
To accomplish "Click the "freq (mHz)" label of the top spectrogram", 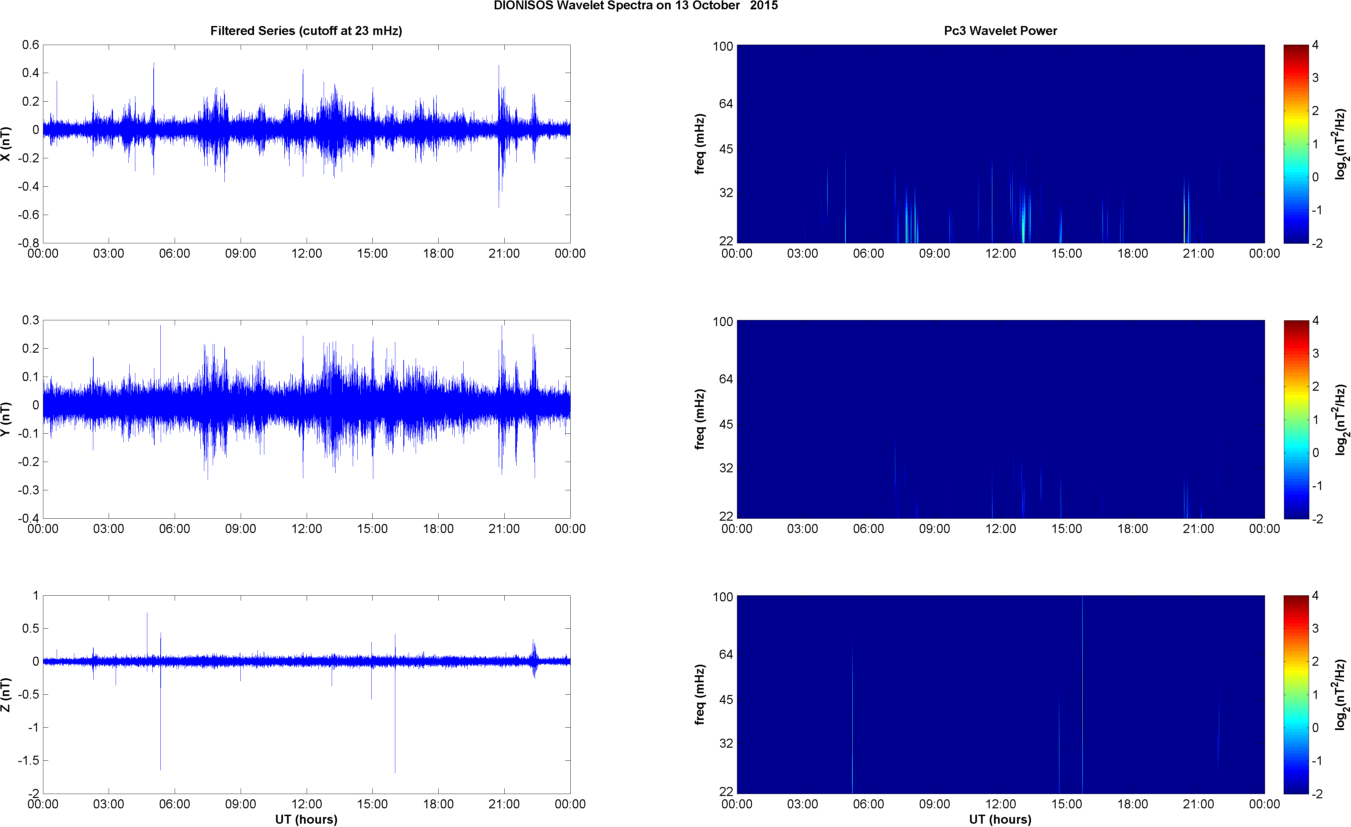I will coord(701,143).
